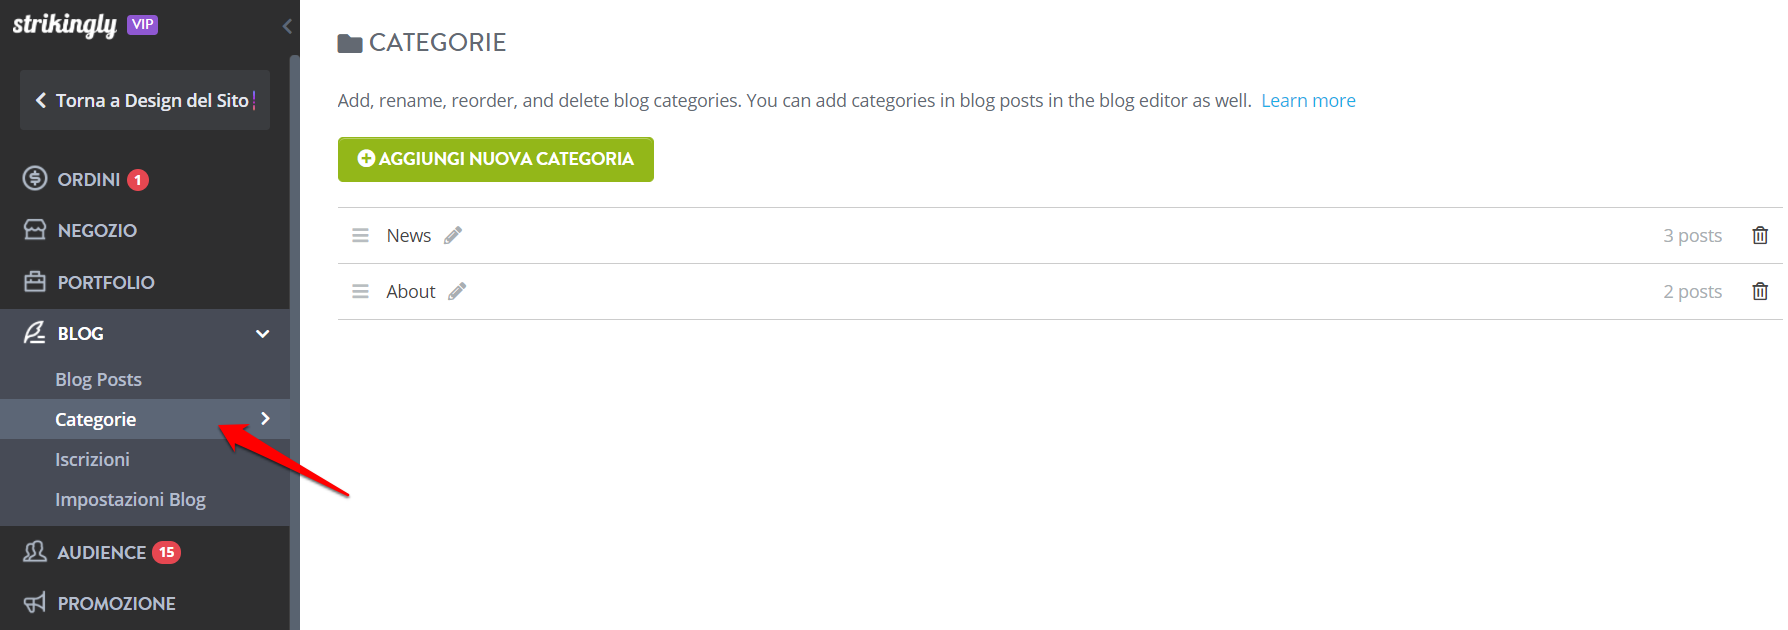Delete the News category with trash icon
1788x630 pixels.
click(x=1760, y=235)
